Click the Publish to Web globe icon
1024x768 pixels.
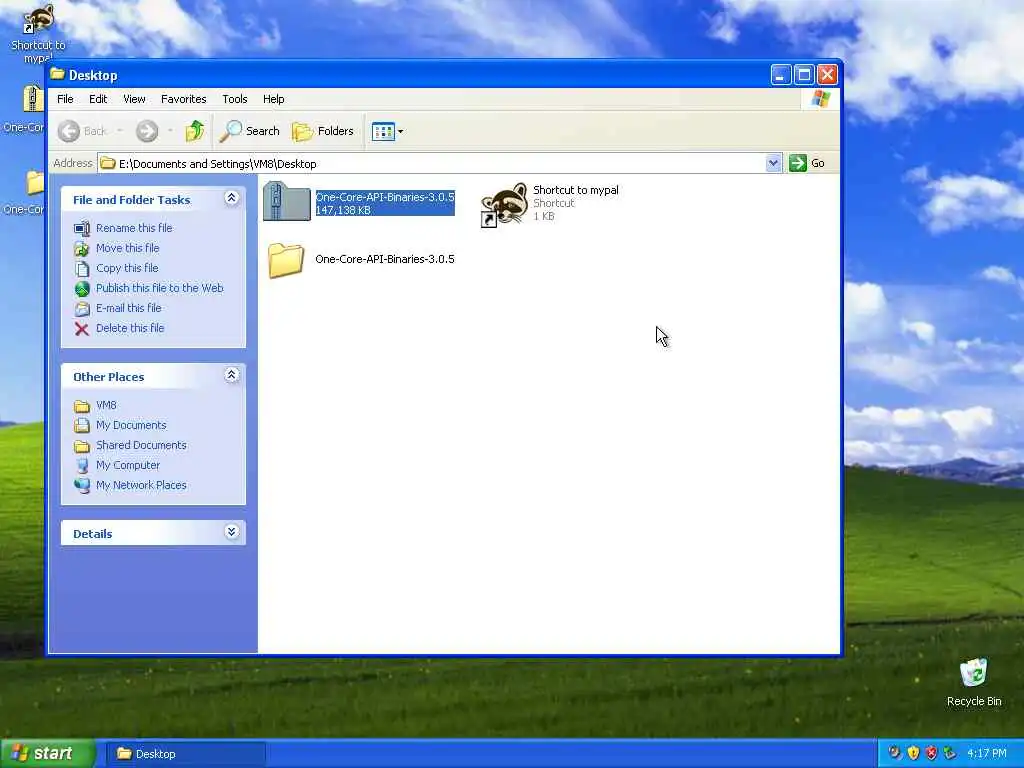(x=82, y=289)
